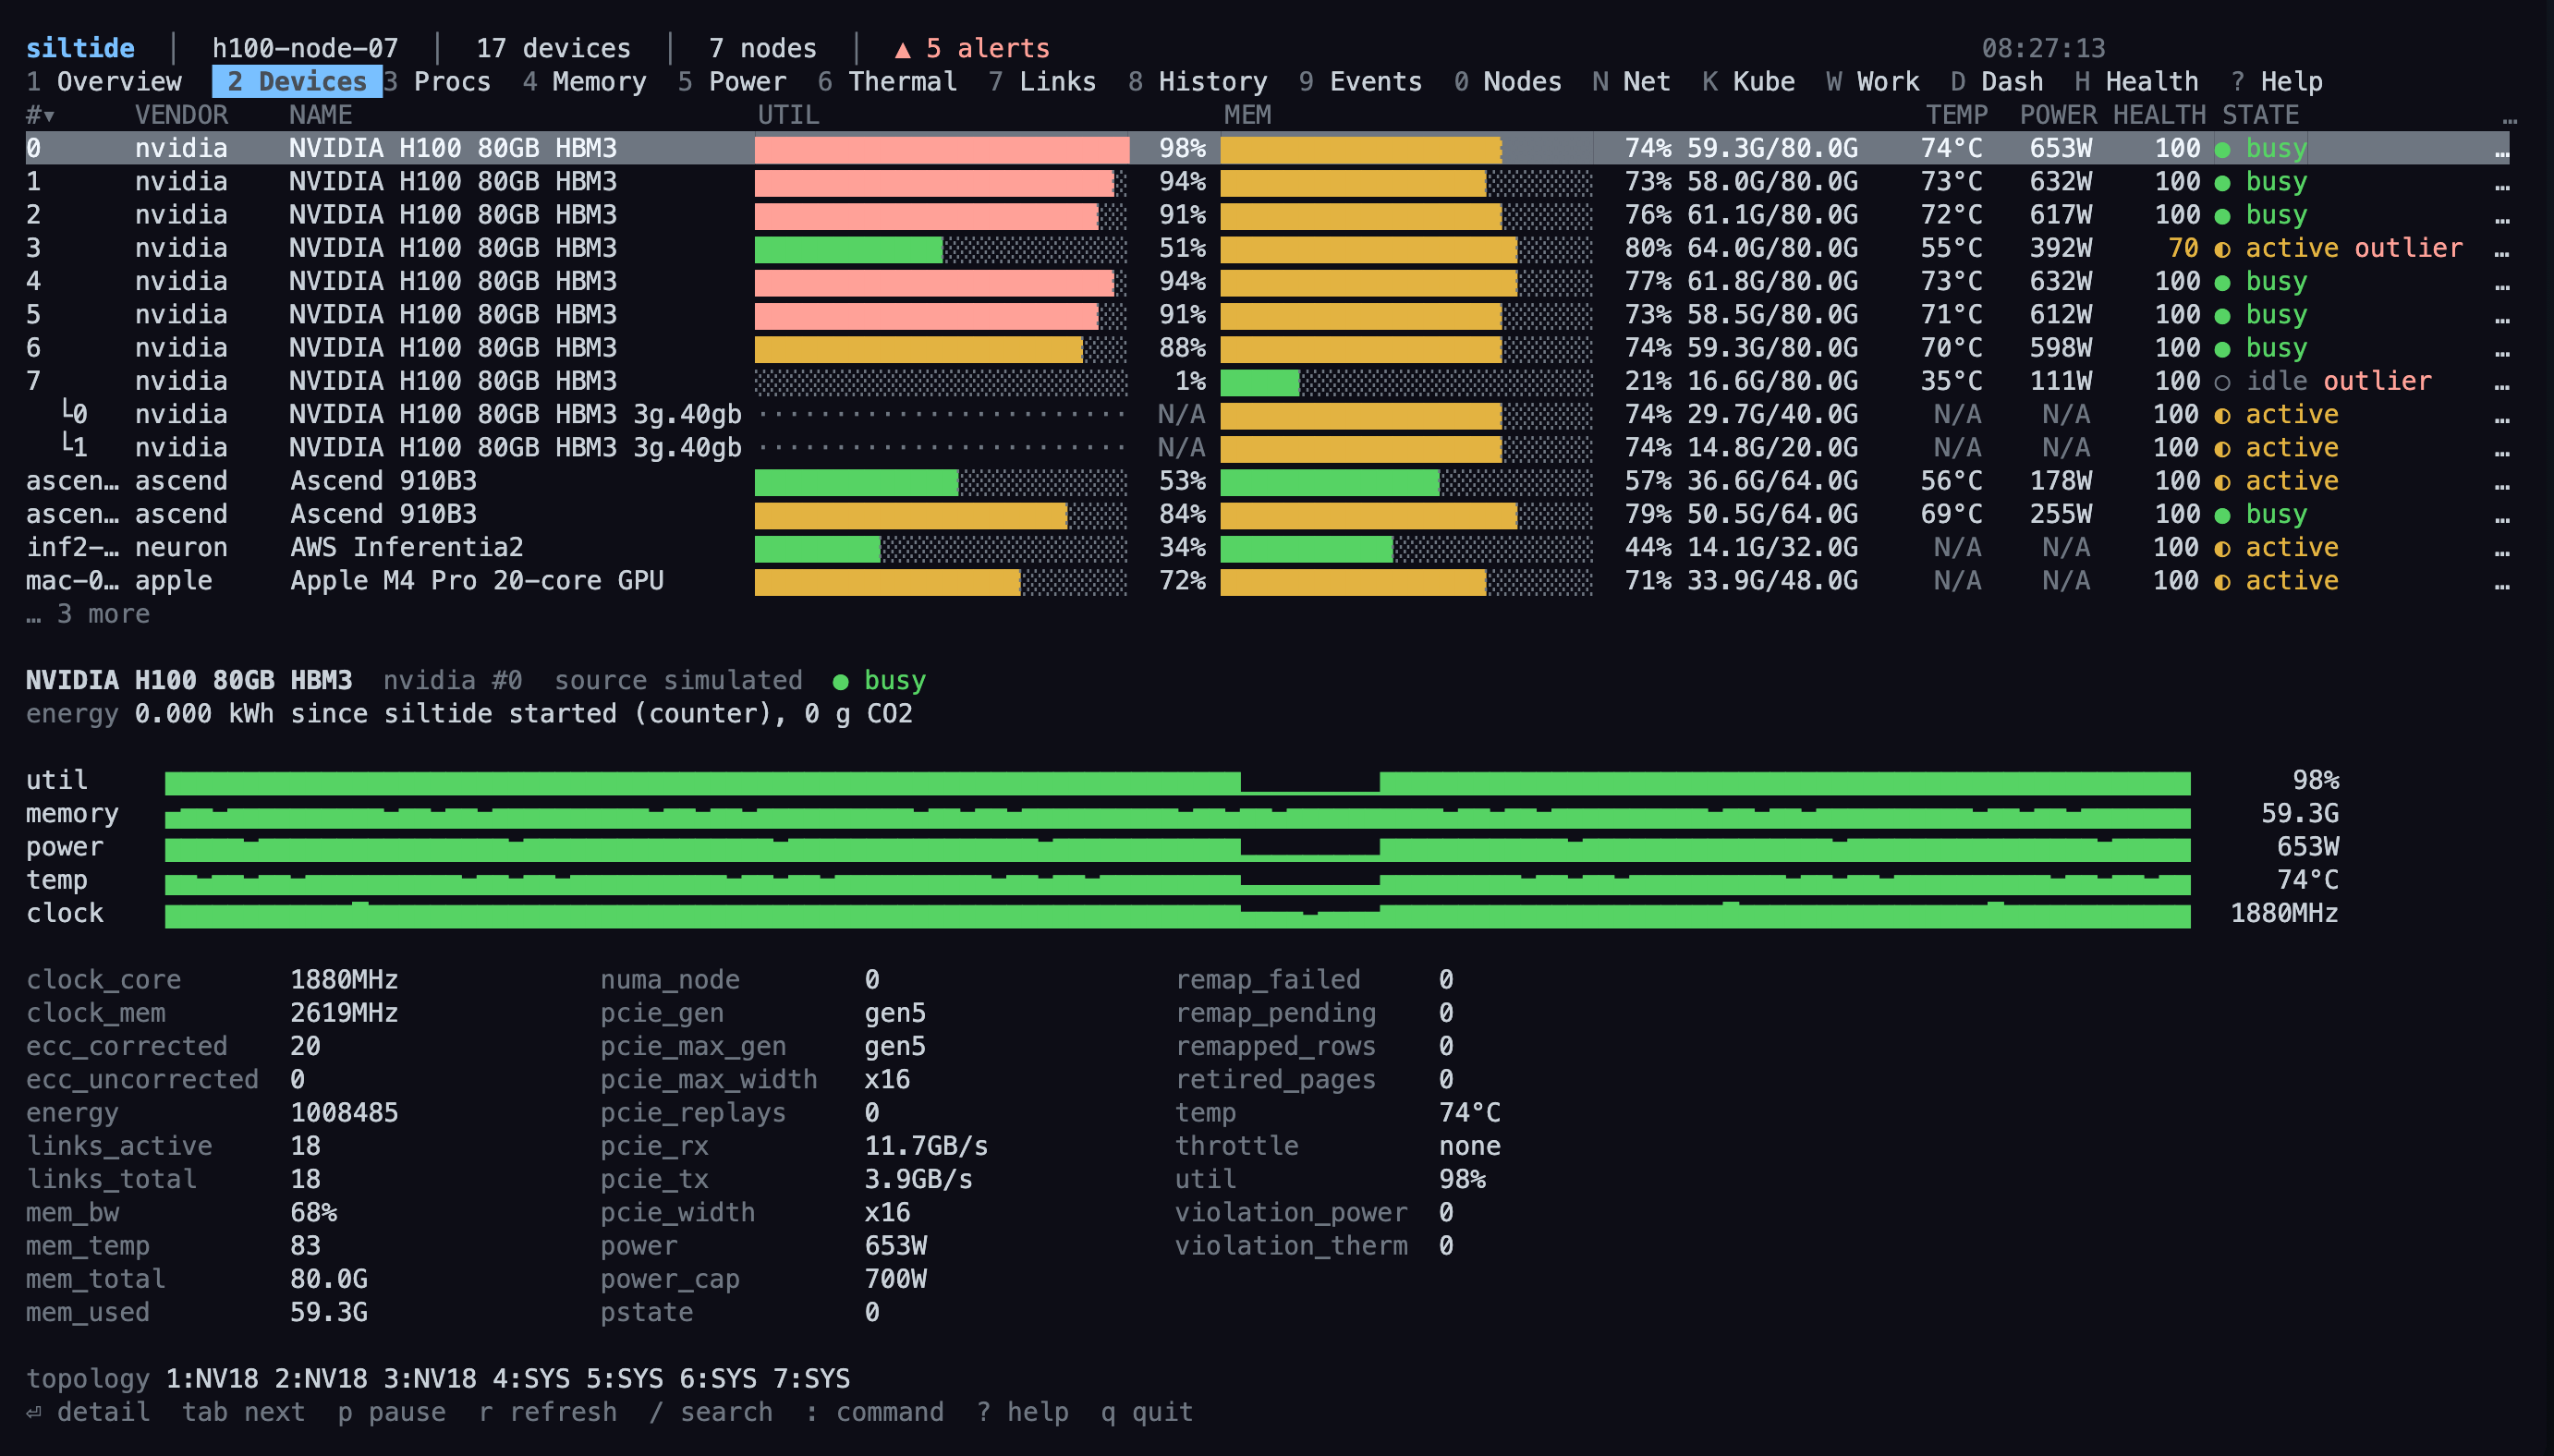
Task: Click the clock sparkline graph
Action: point(1177,915)
